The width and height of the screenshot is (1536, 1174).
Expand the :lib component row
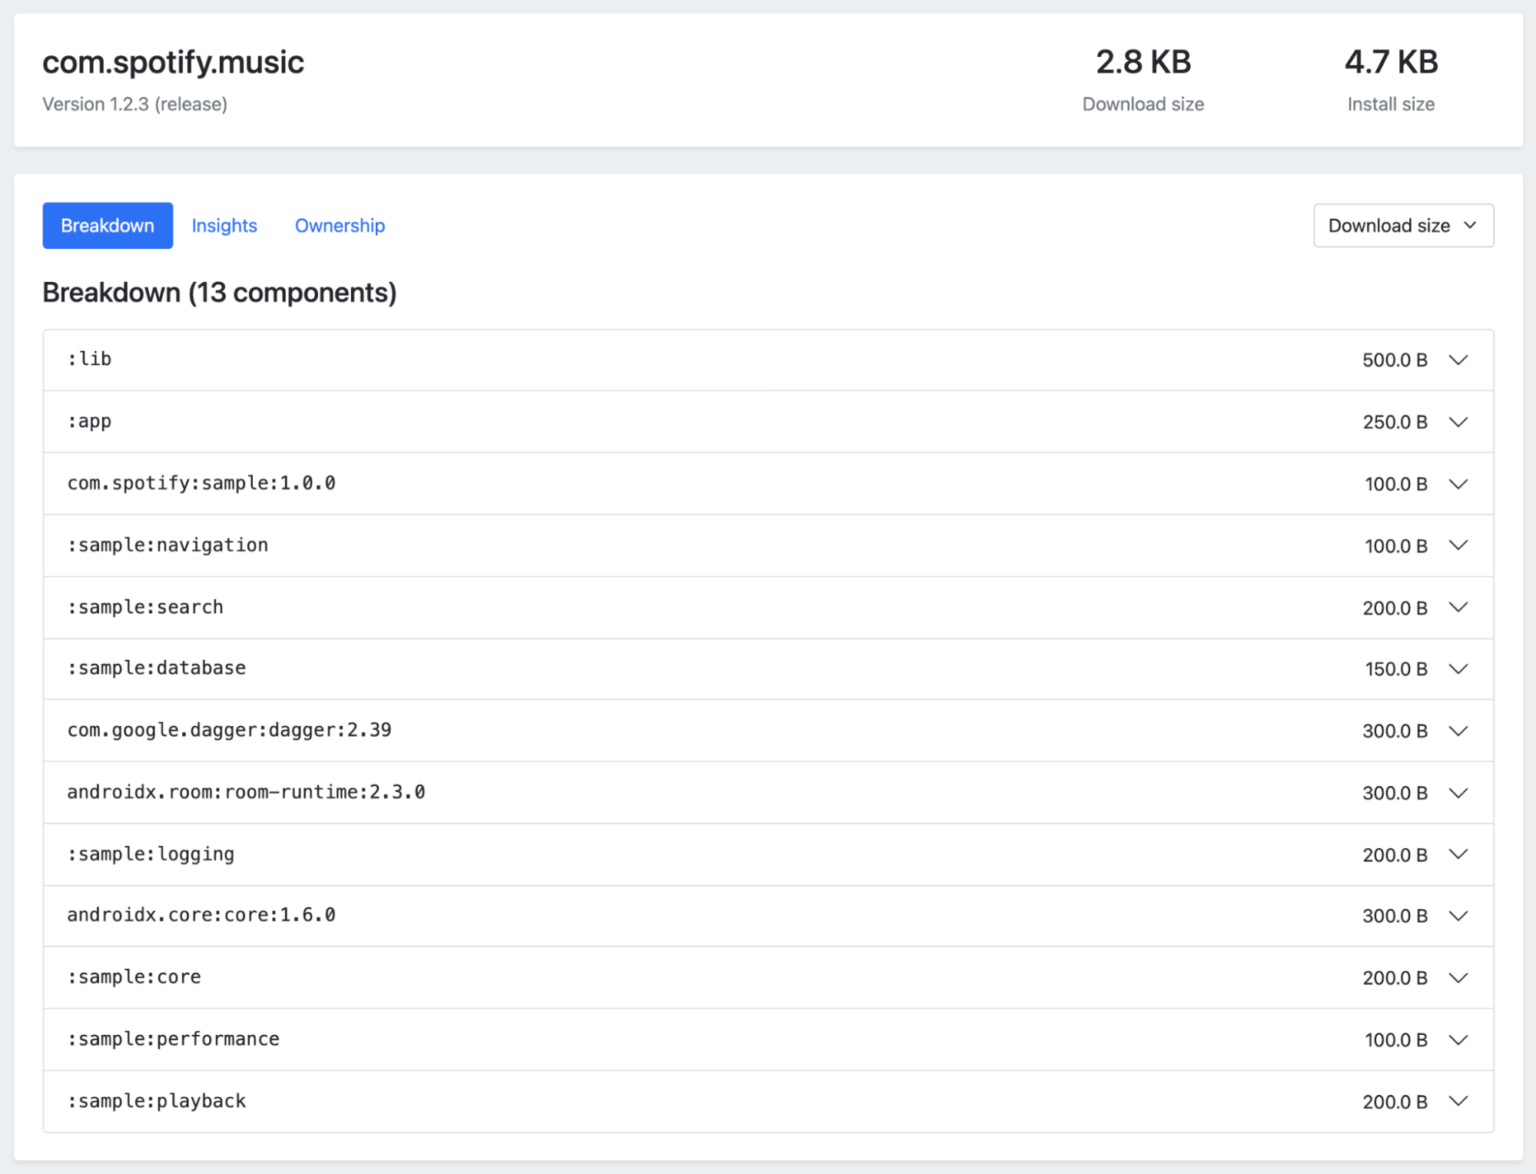(x=1458, y=360)
